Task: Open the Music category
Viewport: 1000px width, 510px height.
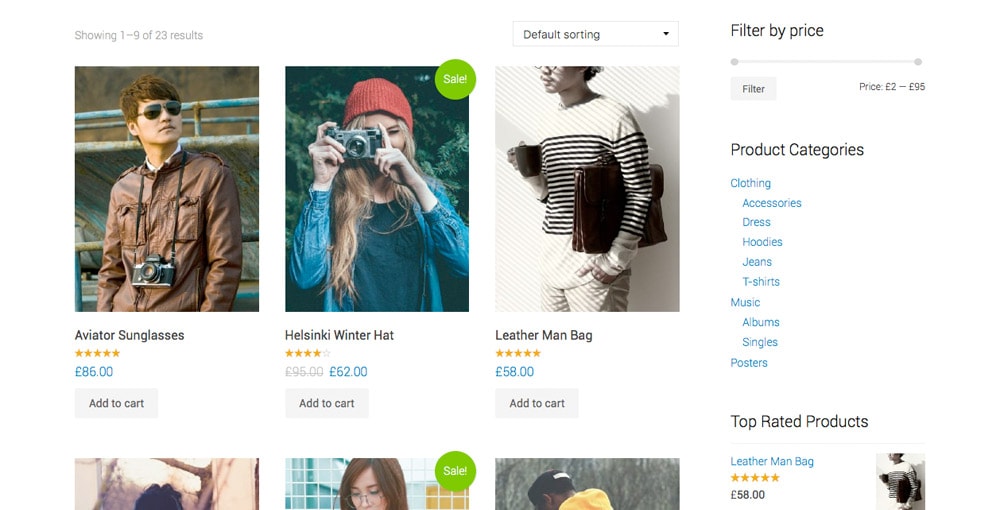Action: 745,302
